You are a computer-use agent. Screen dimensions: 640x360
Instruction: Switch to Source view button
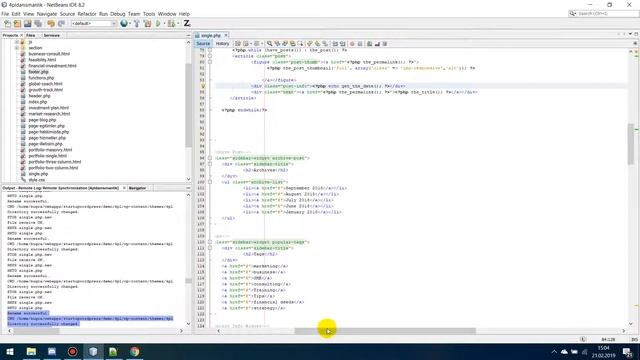pyautogui.click(x=203, y=44)
